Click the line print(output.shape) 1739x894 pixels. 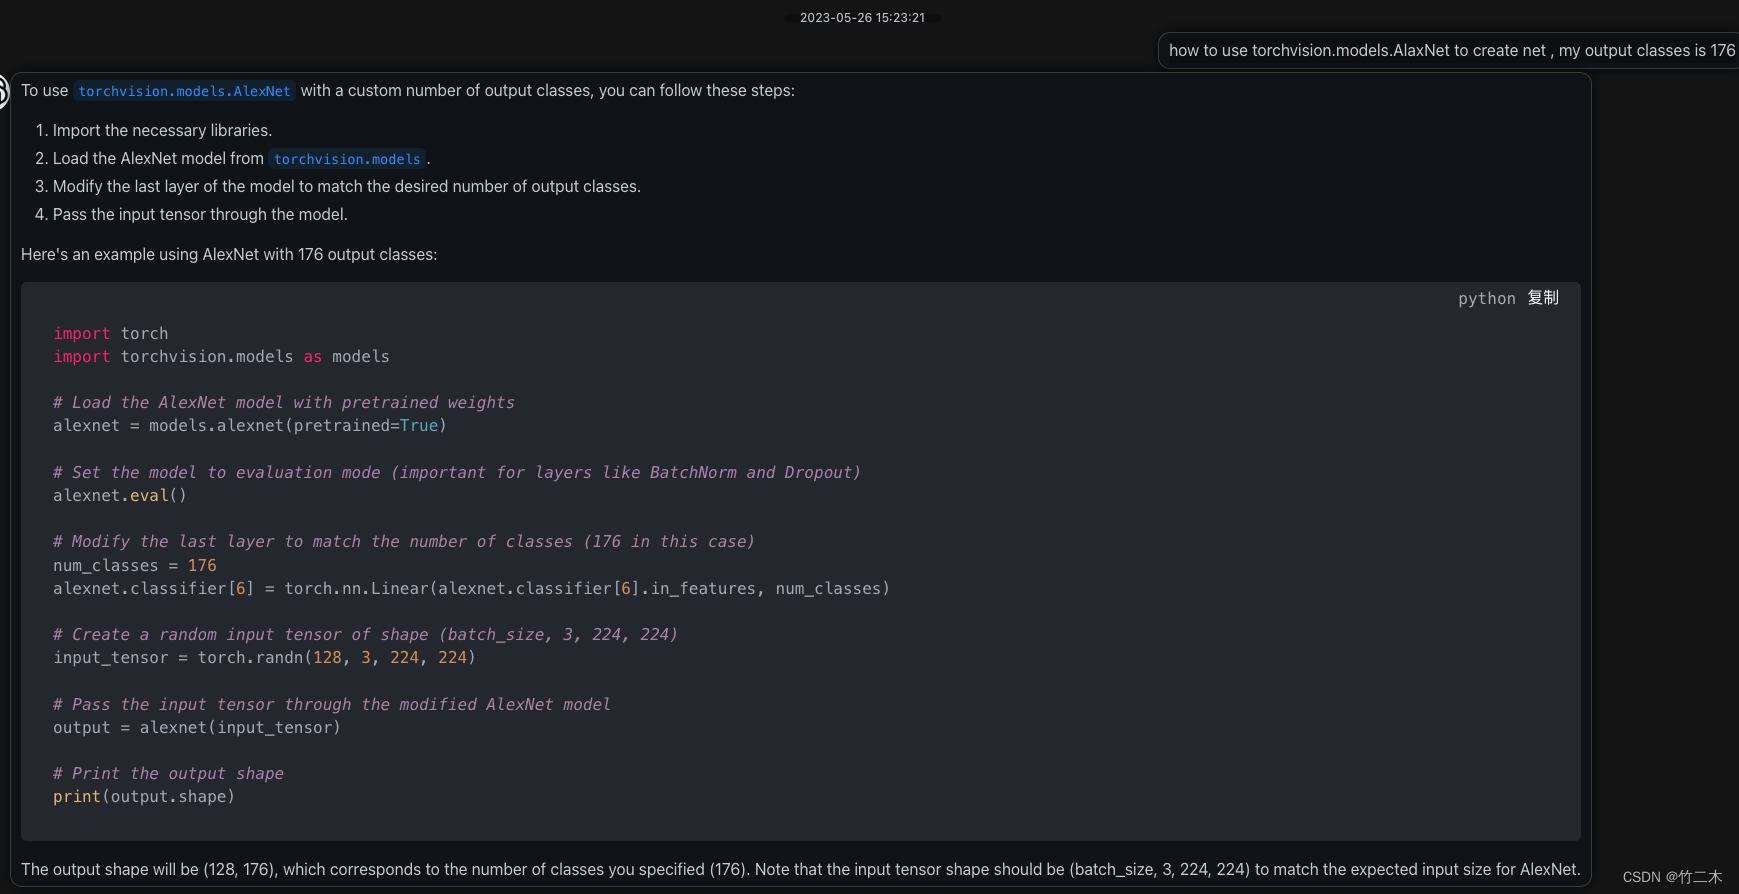pyautogui.click(x=144, y=796)
